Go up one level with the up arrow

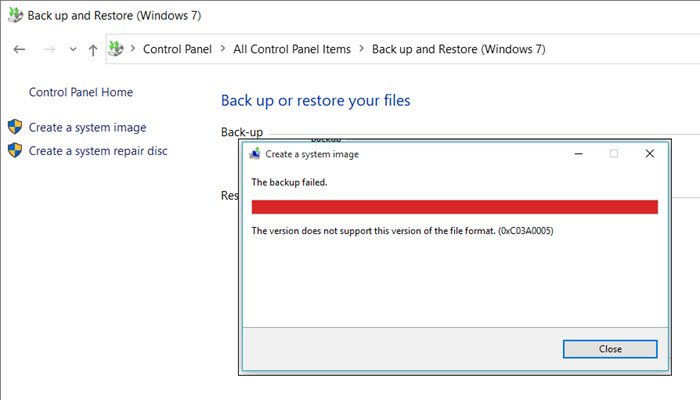coord(93,49)
